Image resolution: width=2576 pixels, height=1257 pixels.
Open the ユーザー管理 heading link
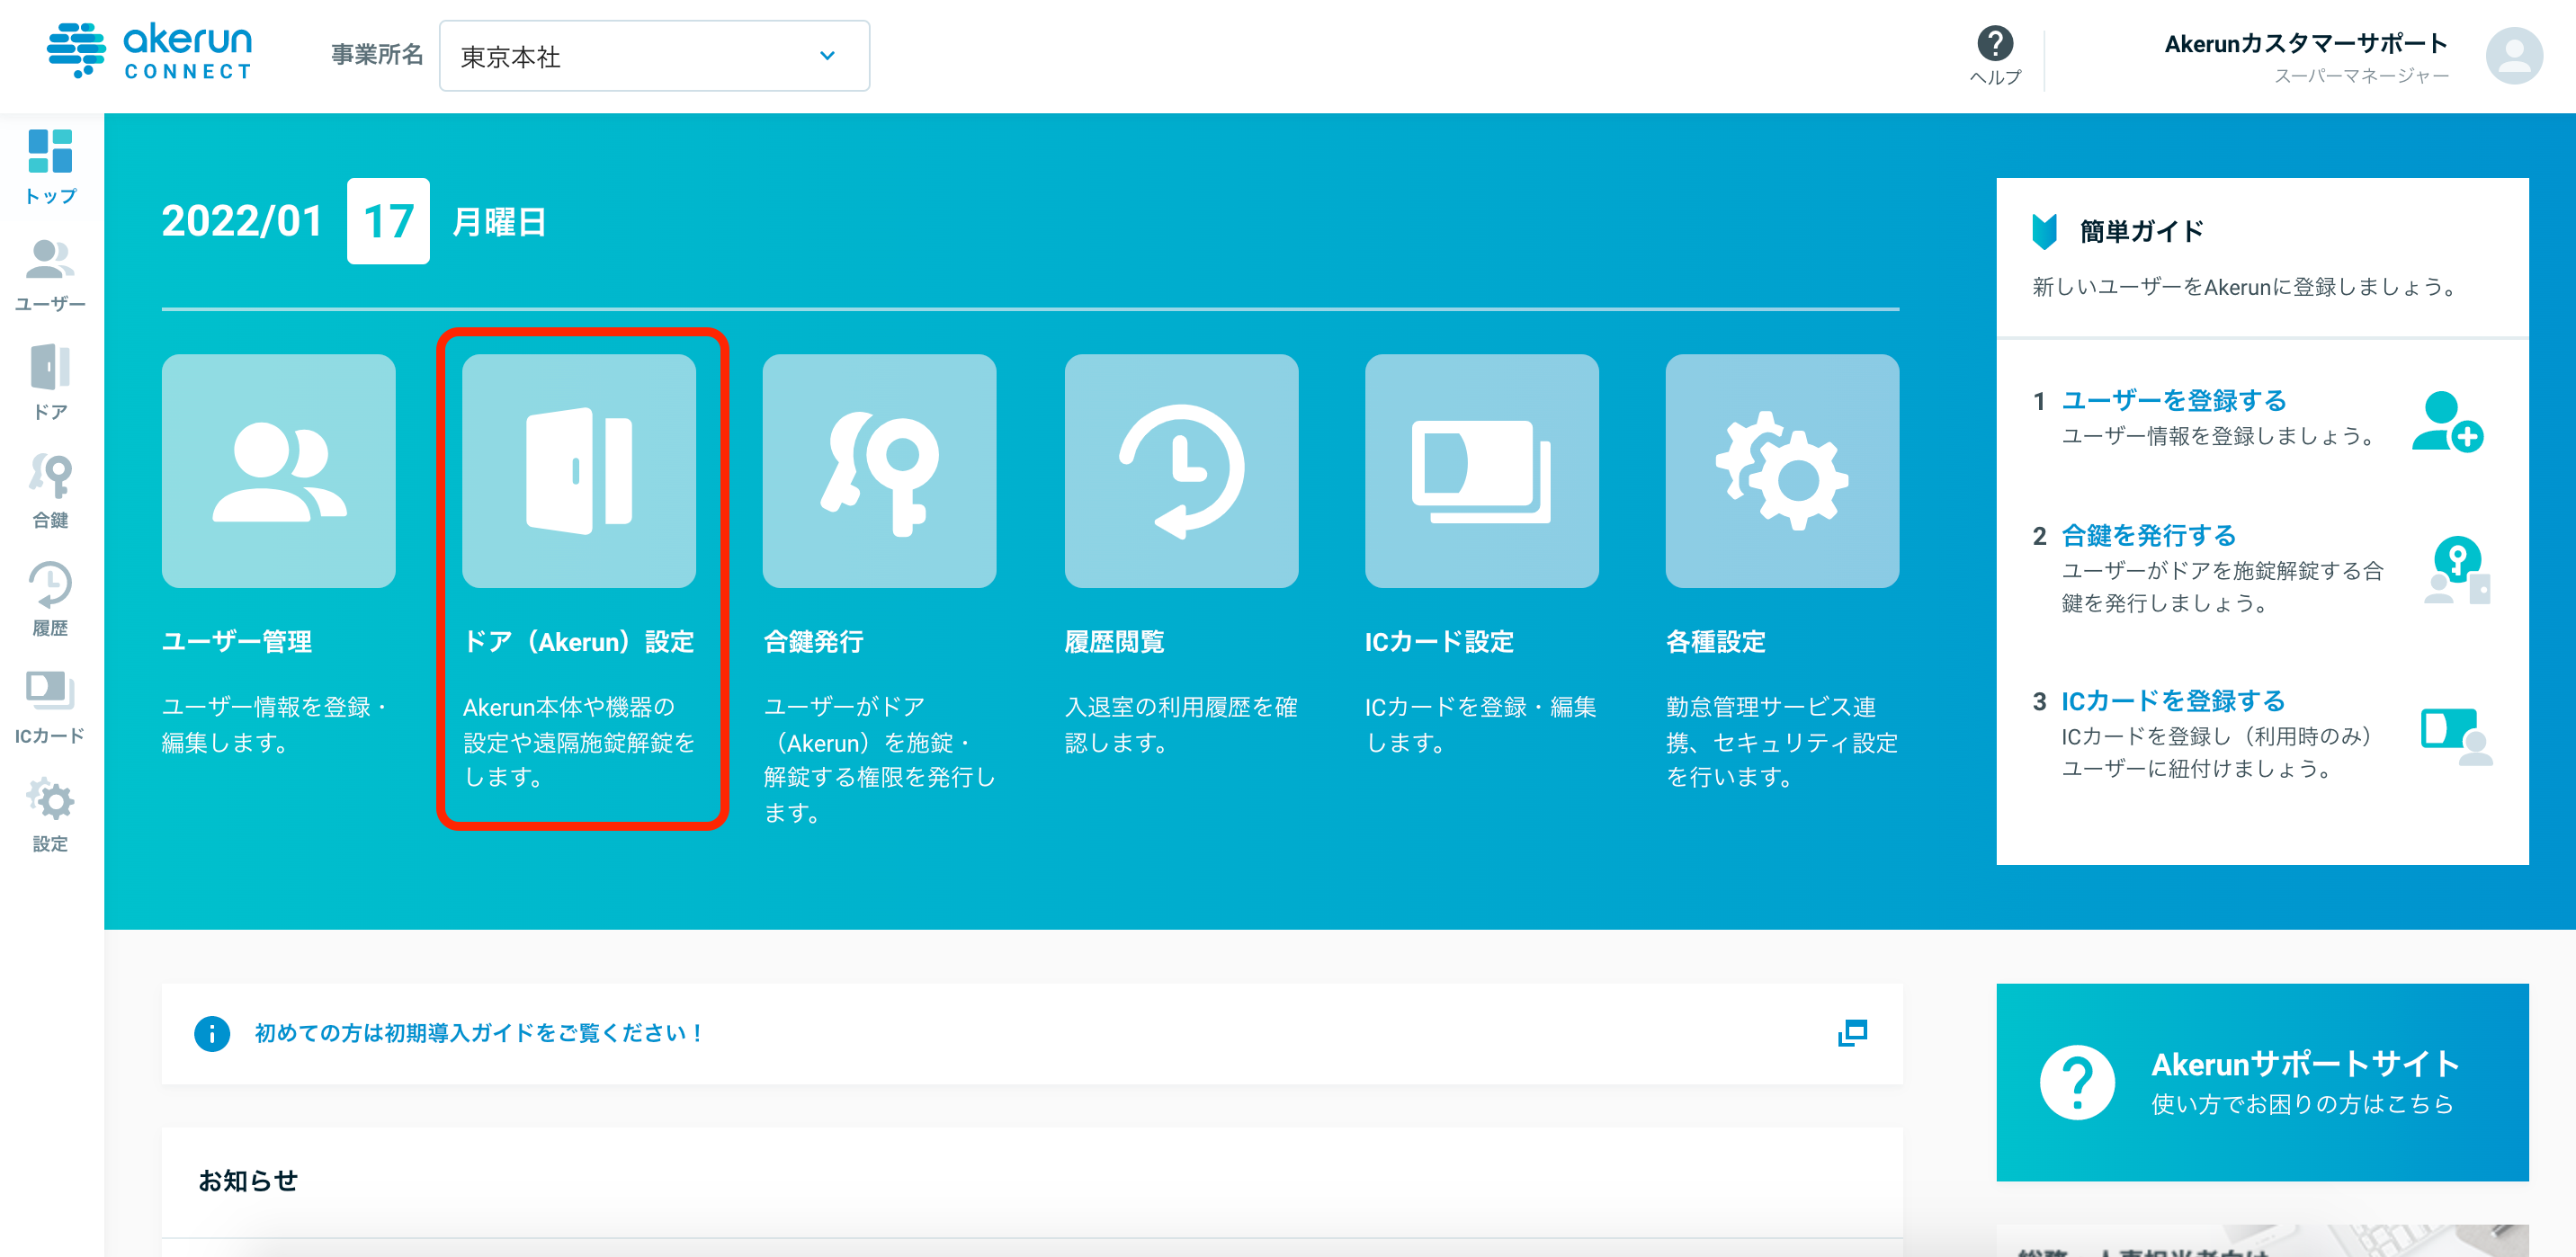(237, 641)
